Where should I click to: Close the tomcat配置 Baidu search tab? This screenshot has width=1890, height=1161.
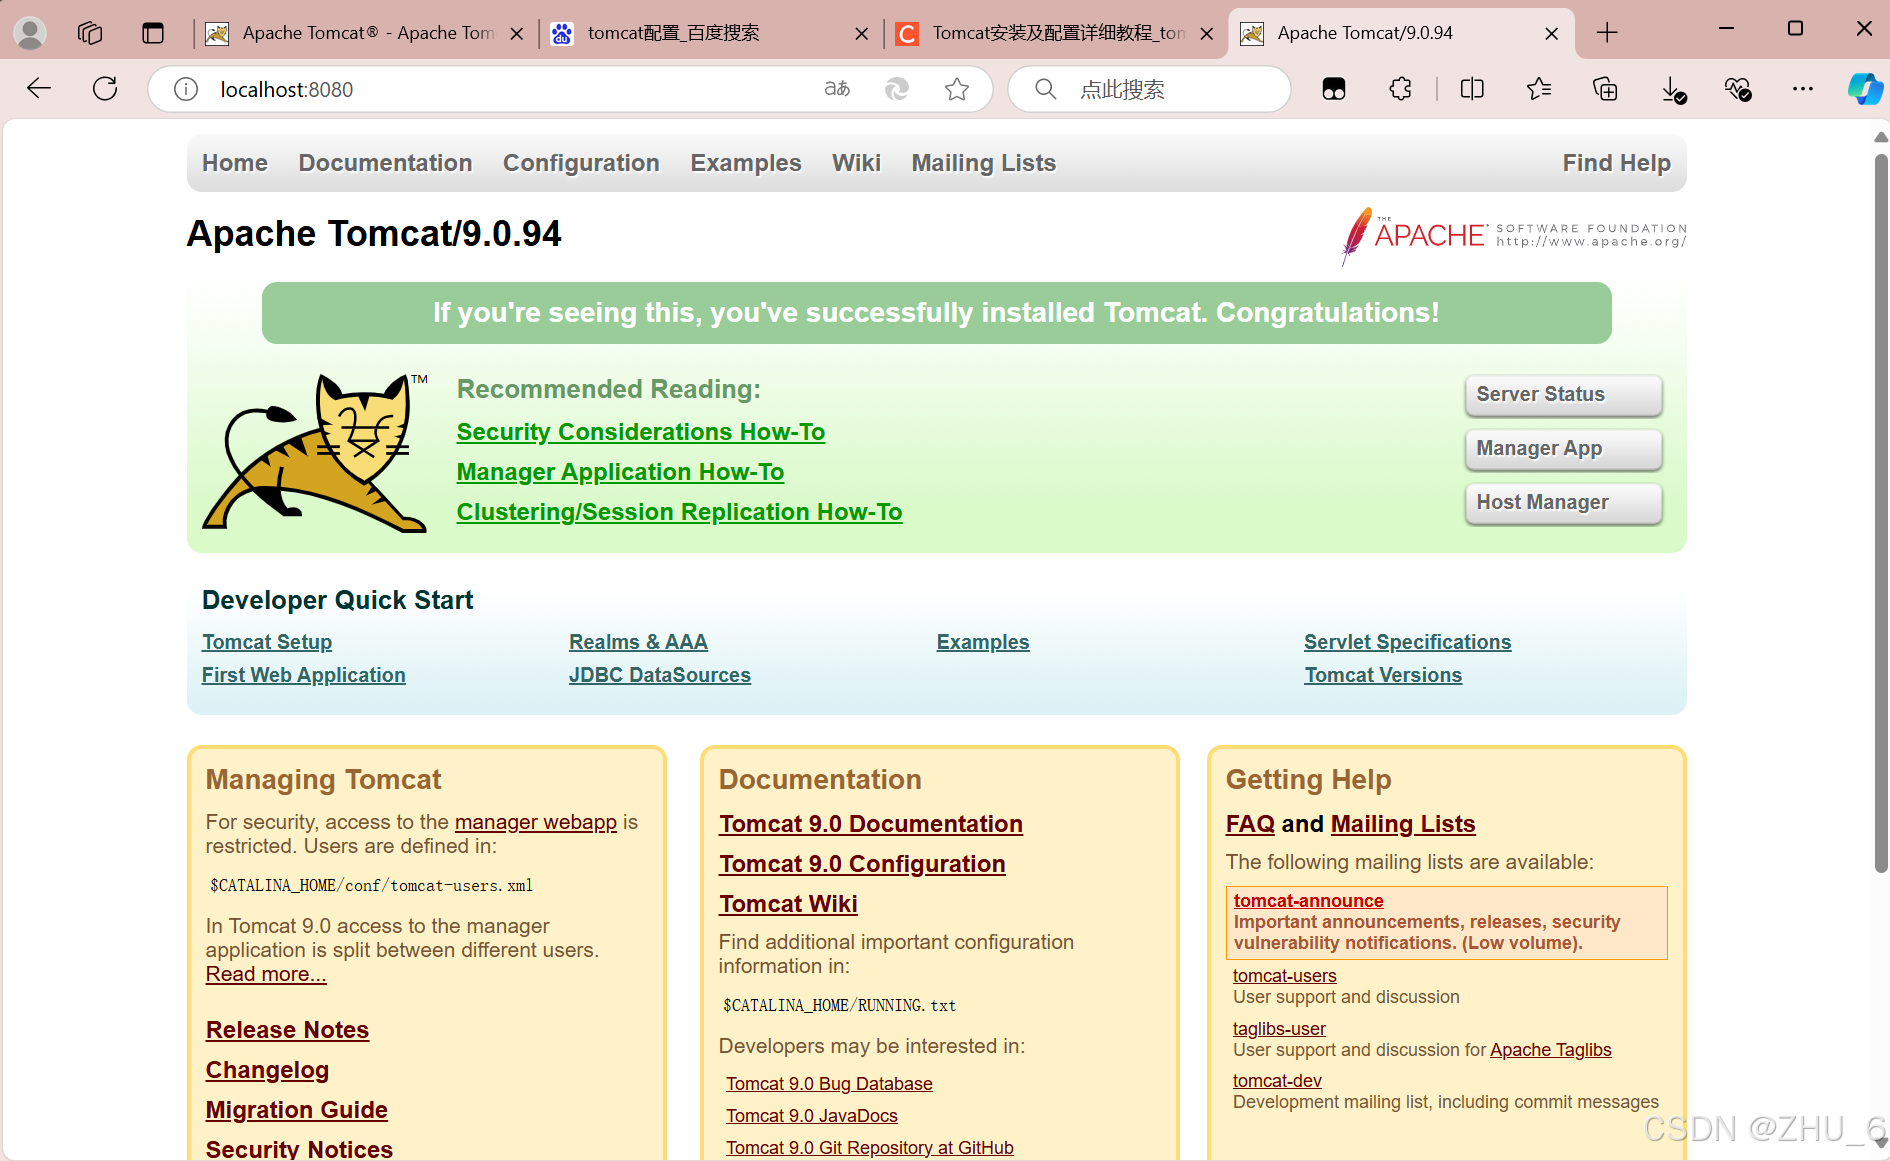click(x=862, y=34)
